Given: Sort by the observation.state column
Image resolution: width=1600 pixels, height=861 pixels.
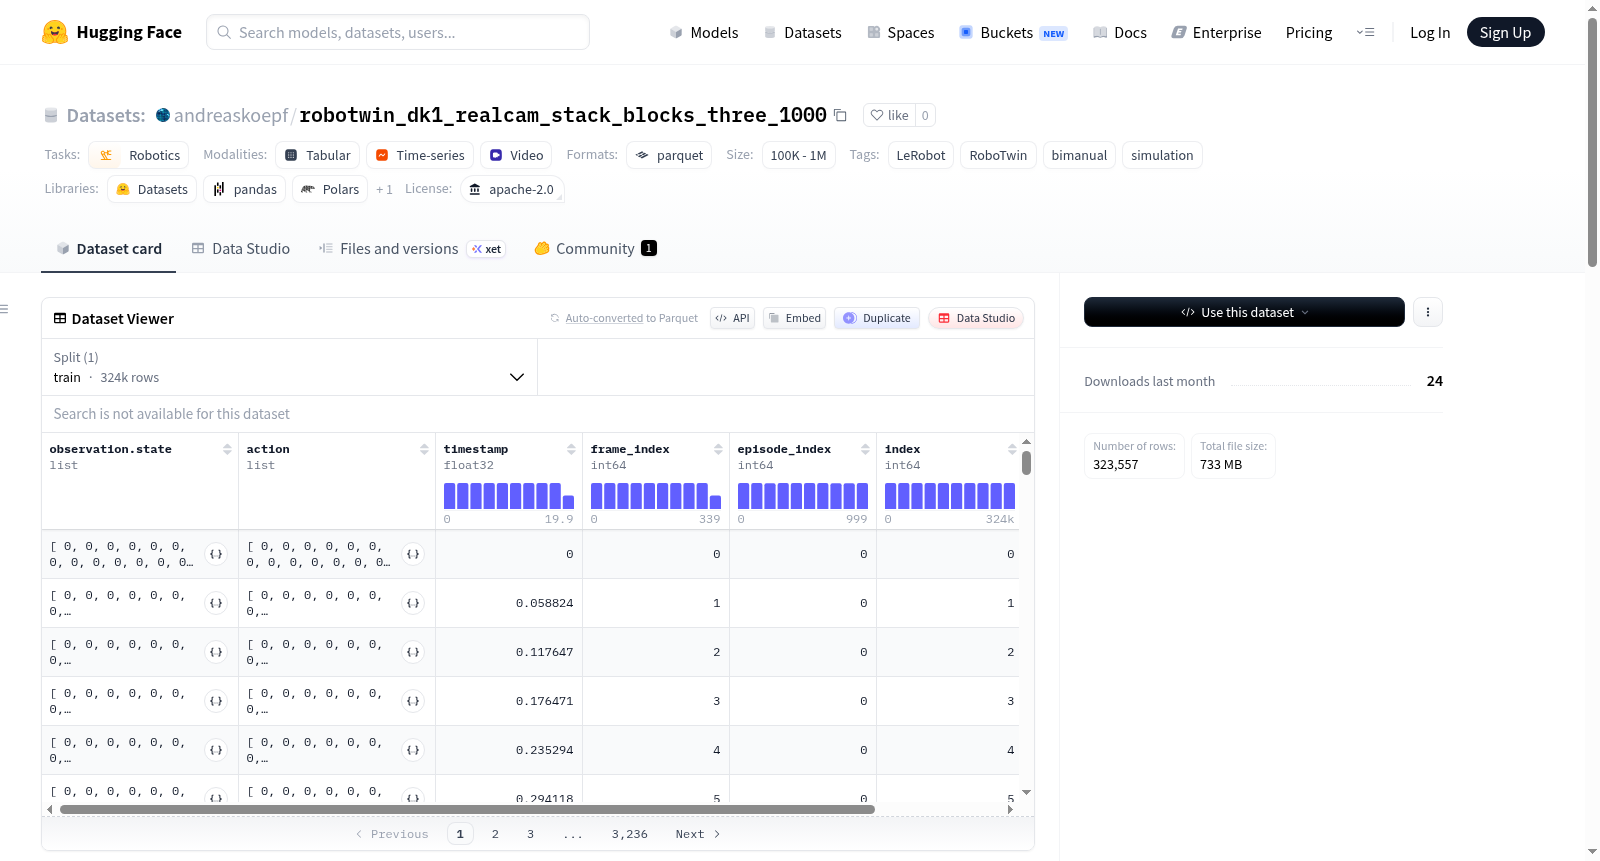Looking at the screenshot, I should tap(227, 450).
